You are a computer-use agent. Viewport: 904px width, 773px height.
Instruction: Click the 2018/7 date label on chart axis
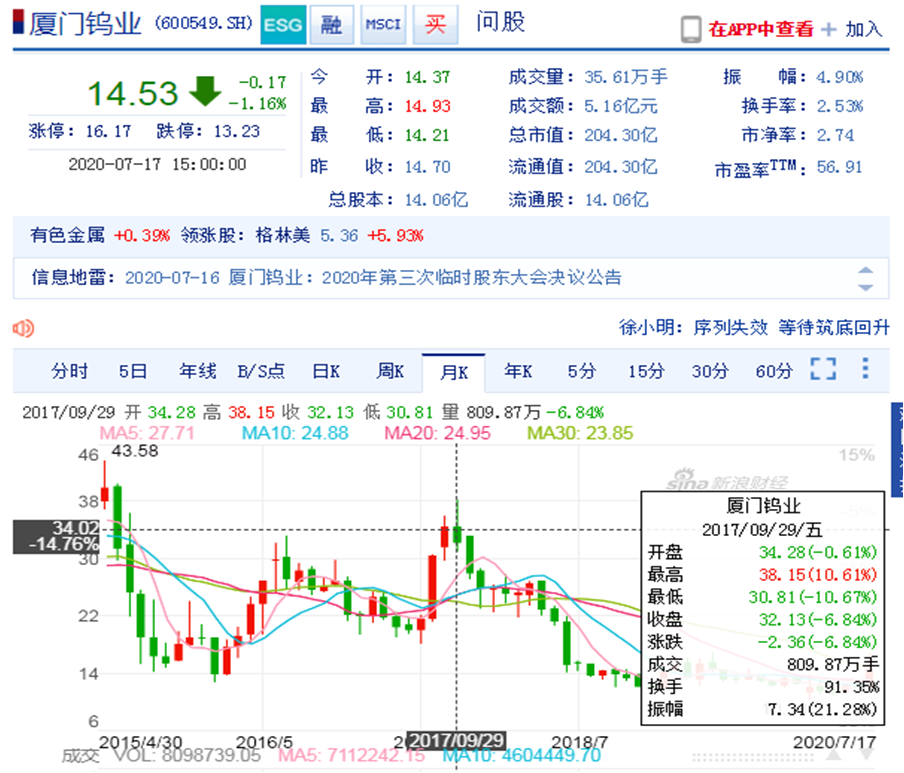pyautogui.click(x=579, y=742)
